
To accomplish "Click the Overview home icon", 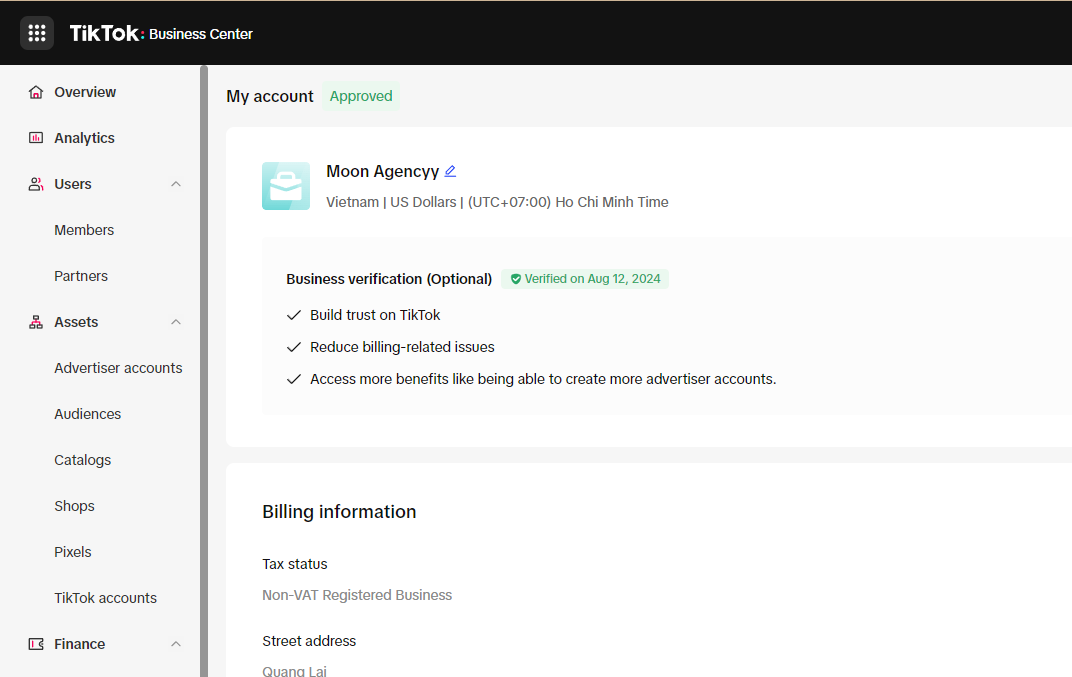I will coord(36,92).
